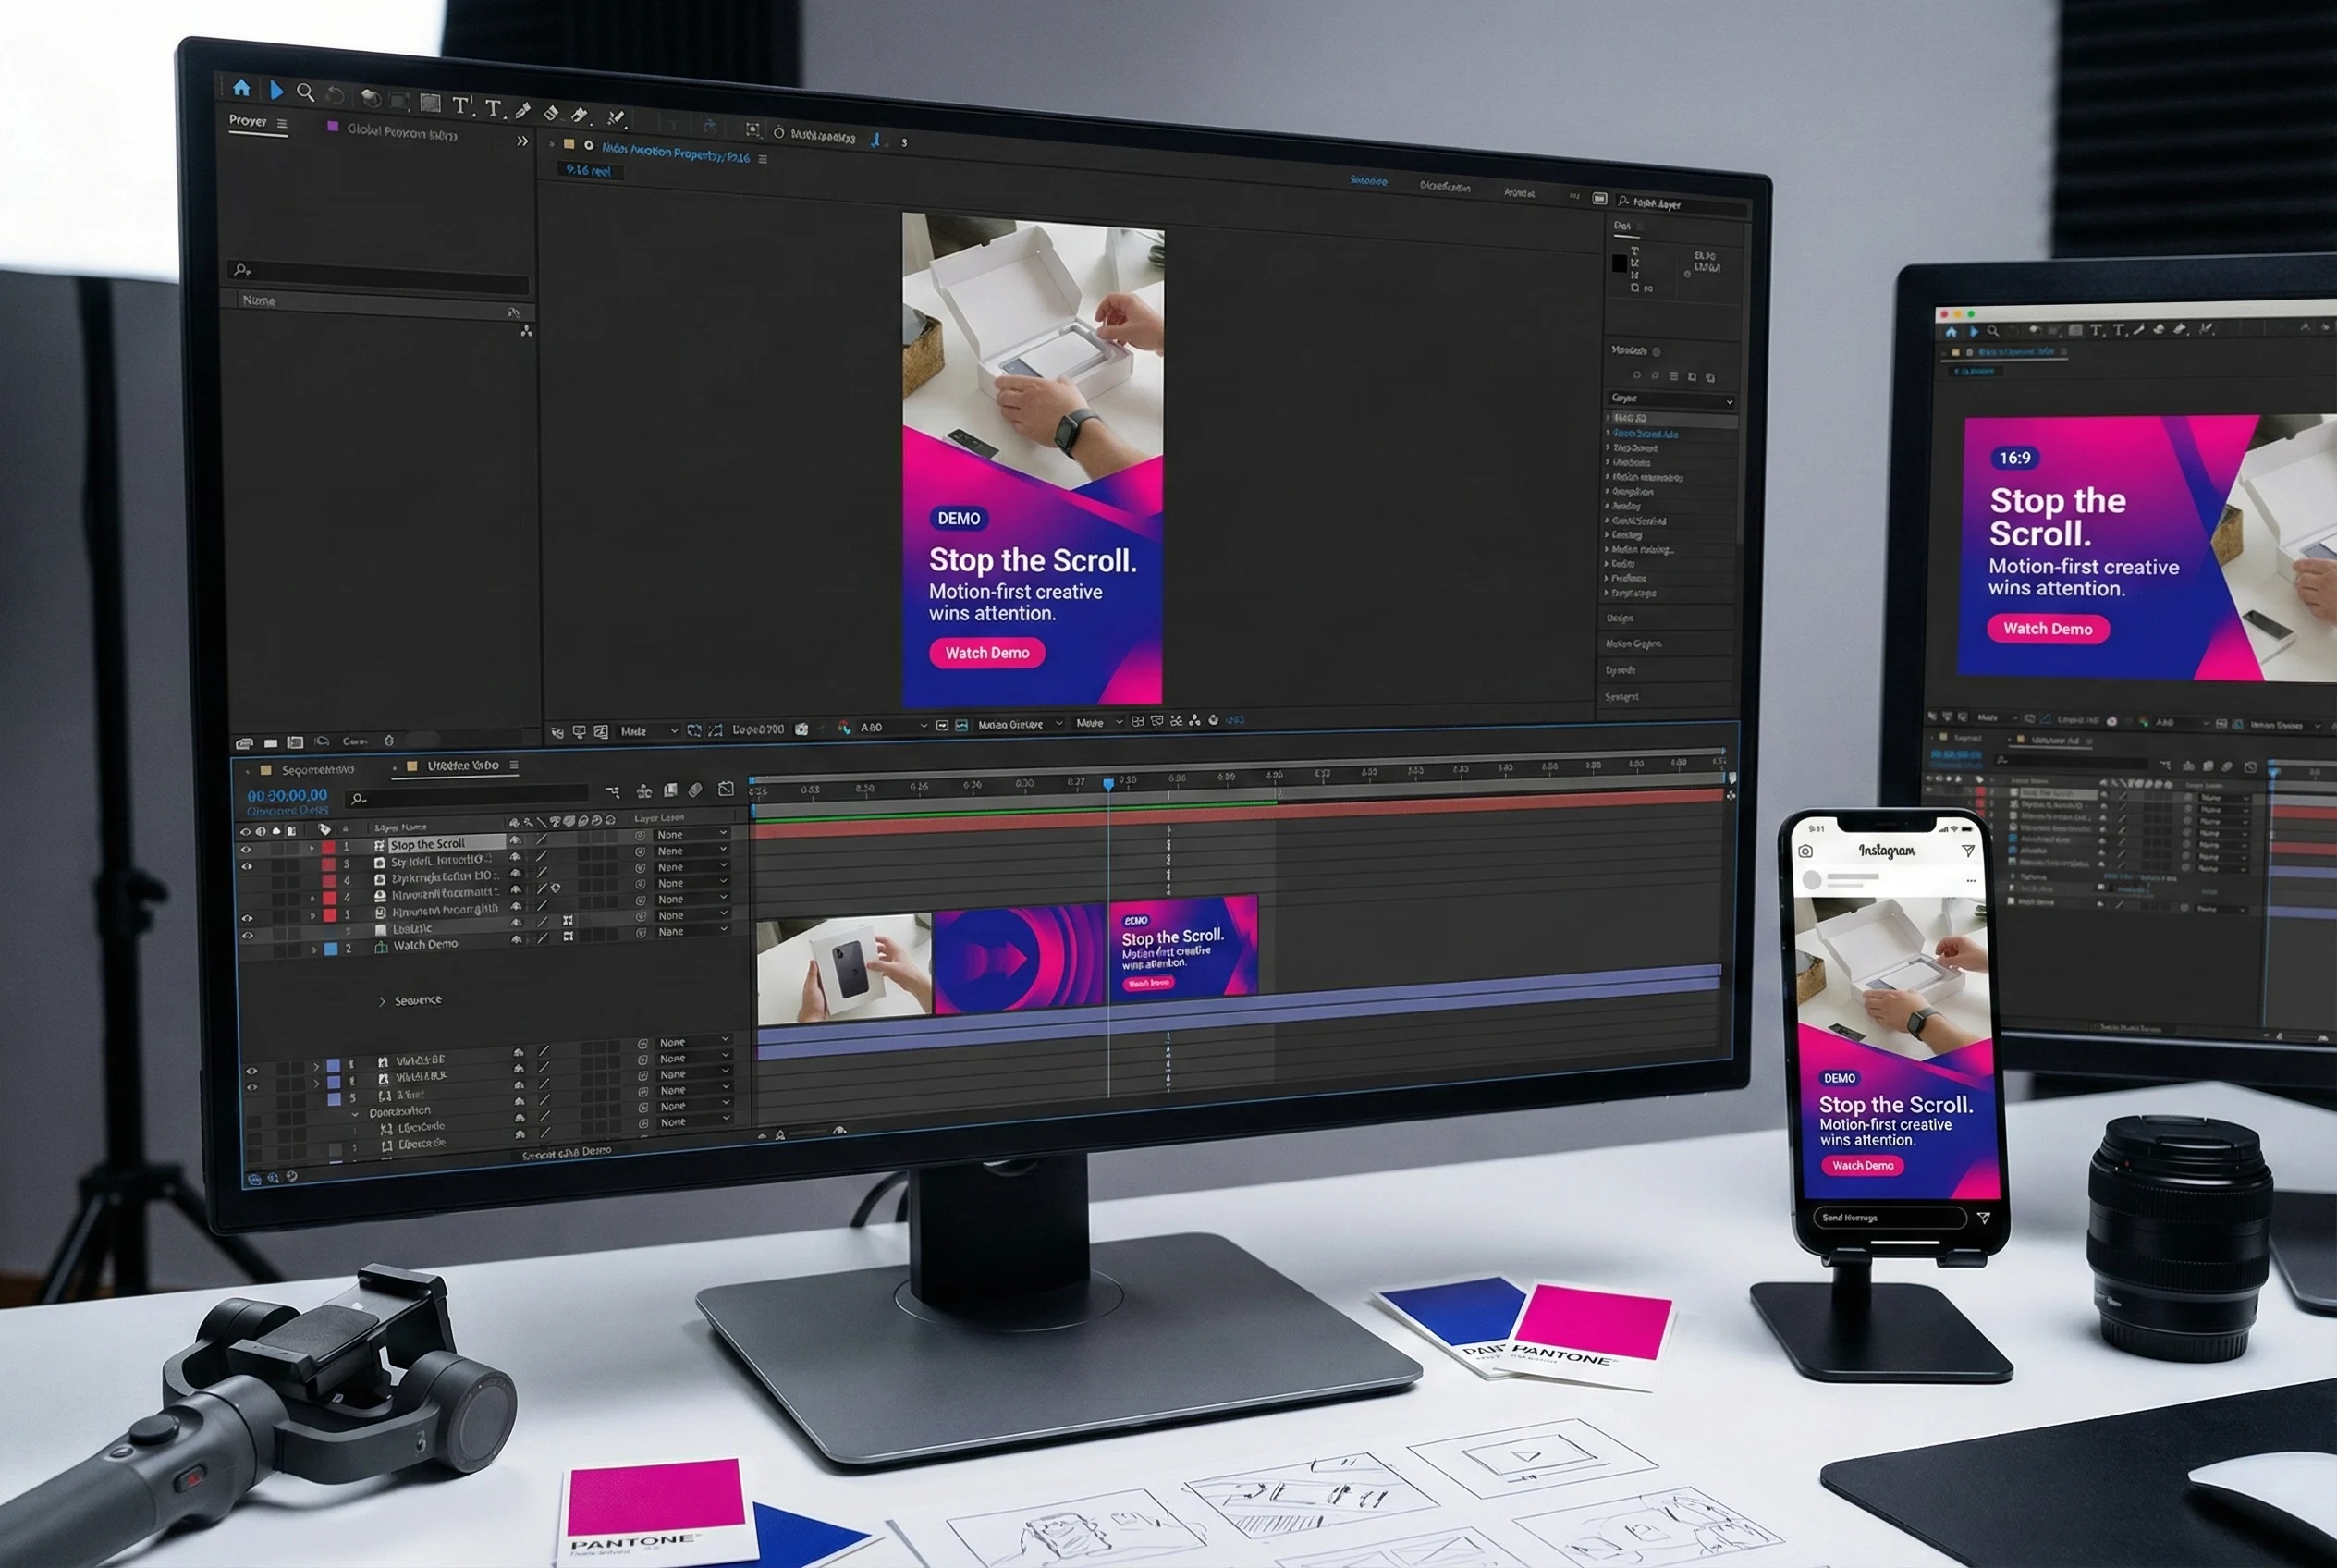Switch to the Segoment timeline tab
The height and width of the screenshot is (1568, 2337).
pos(317,770)
